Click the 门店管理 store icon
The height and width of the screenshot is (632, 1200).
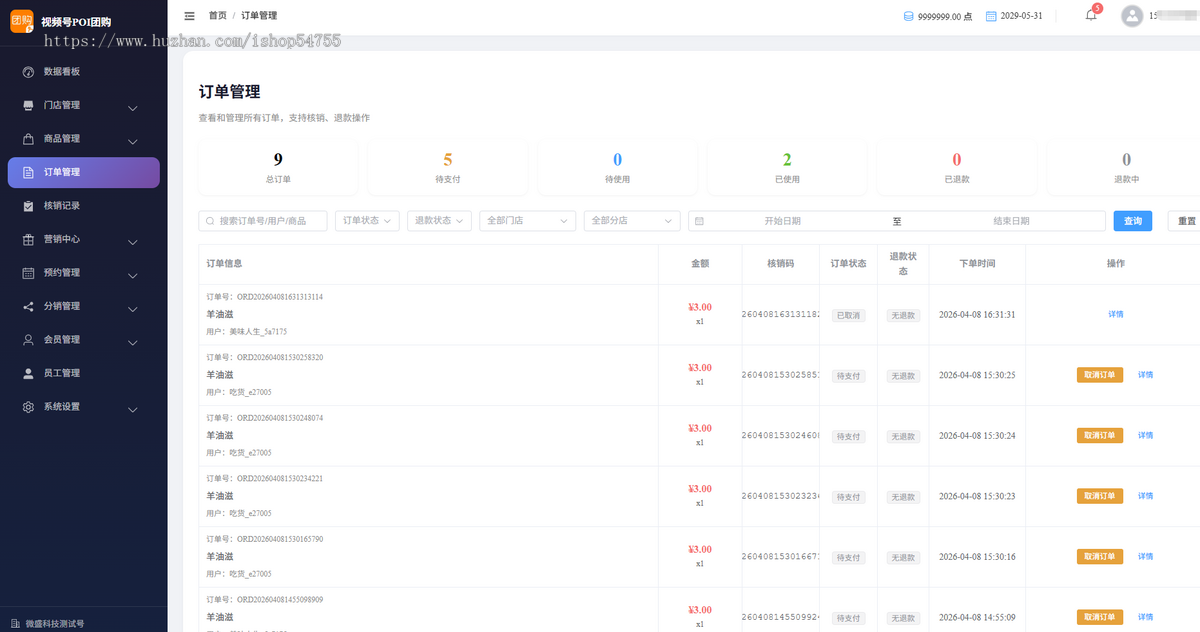(28, 105)
